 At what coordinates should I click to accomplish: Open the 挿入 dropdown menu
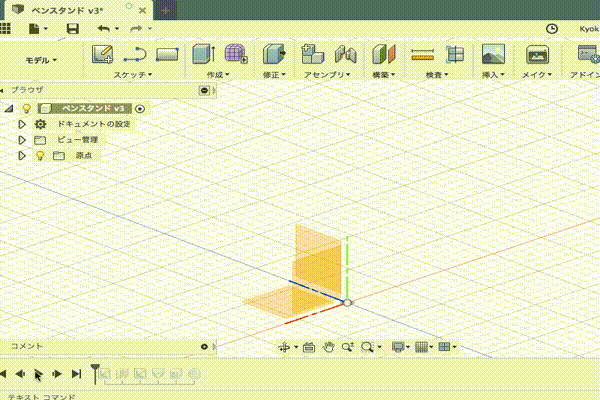point(493,75)
